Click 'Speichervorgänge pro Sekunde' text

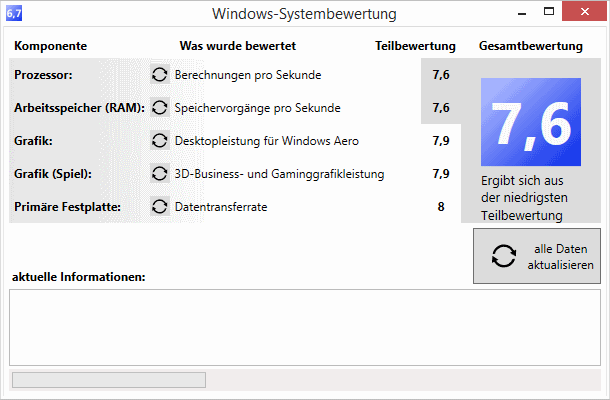[258, 108]
